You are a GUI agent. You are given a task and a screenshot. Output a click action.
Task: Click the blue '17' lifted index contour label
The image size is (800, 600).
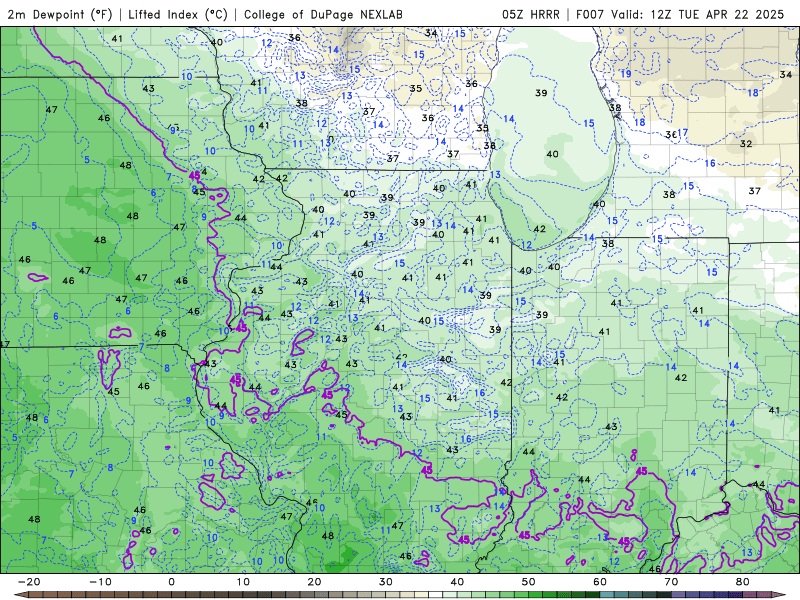click(x=683, y=133)
